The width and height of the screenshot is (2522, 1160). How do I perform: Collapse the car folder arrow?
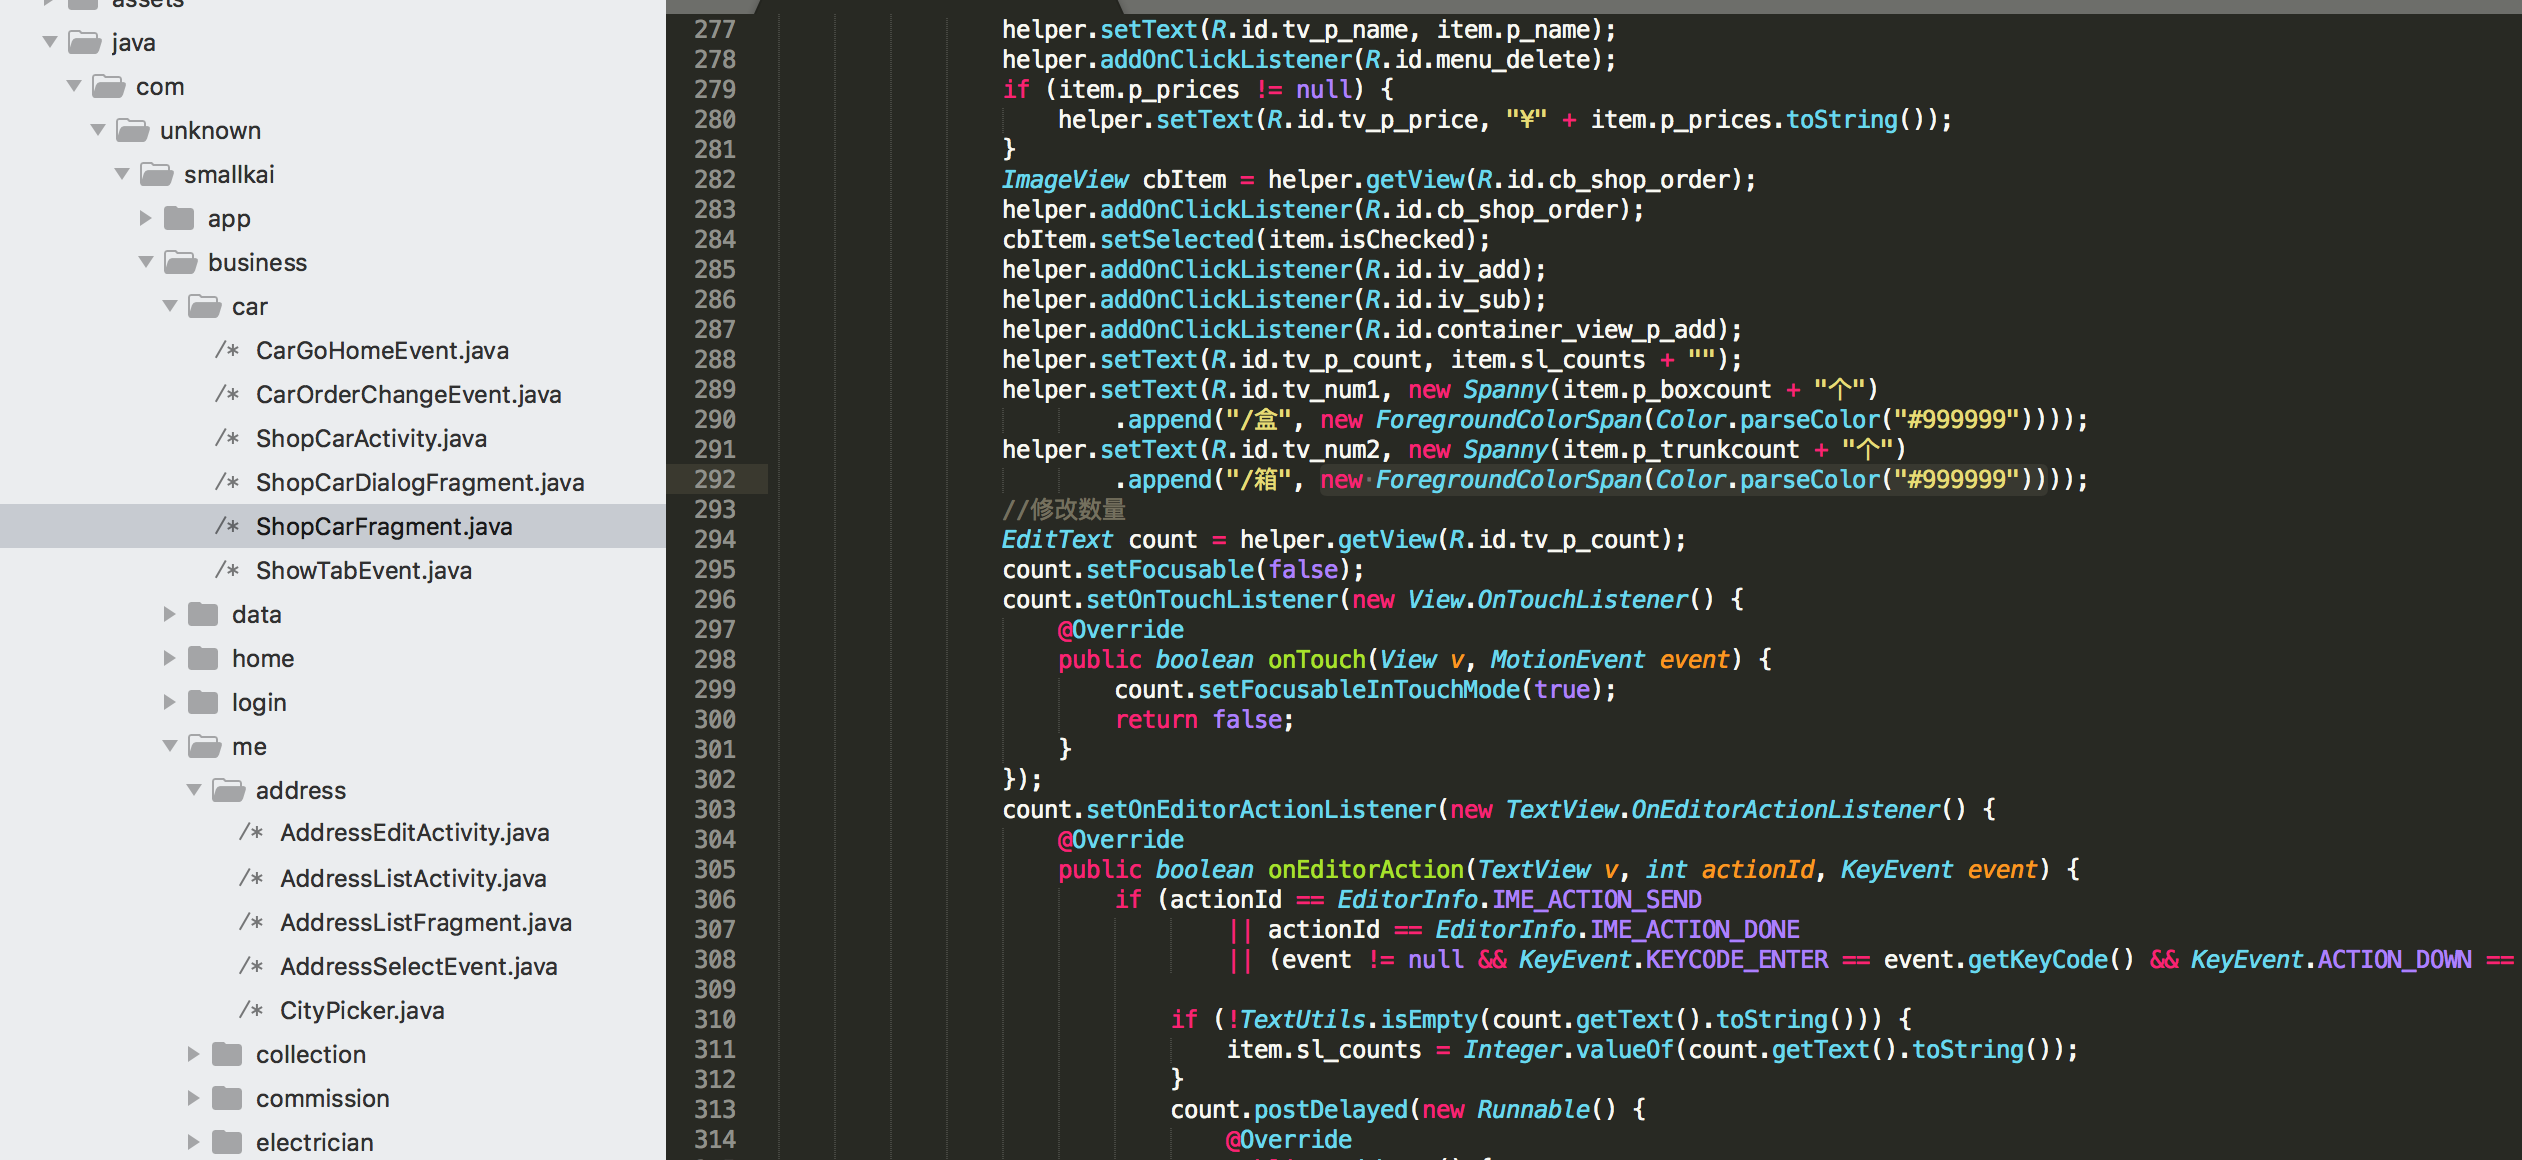[170, 306]
